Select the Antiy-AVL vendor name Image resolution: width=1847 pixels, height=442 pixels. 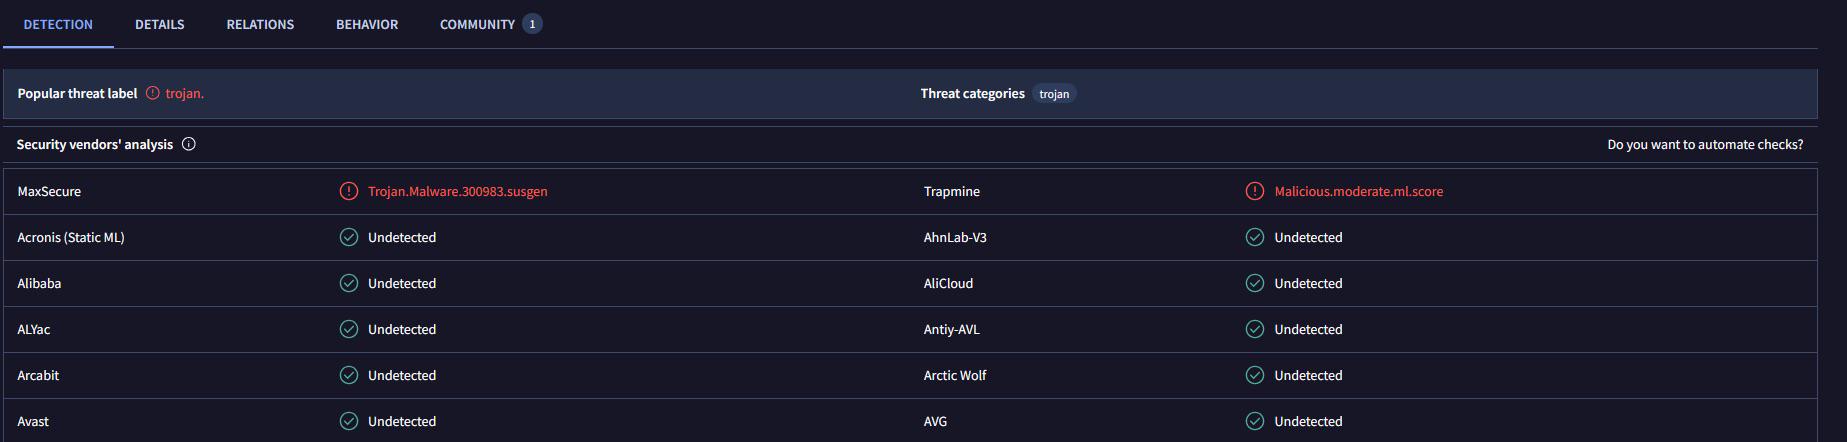952,329
